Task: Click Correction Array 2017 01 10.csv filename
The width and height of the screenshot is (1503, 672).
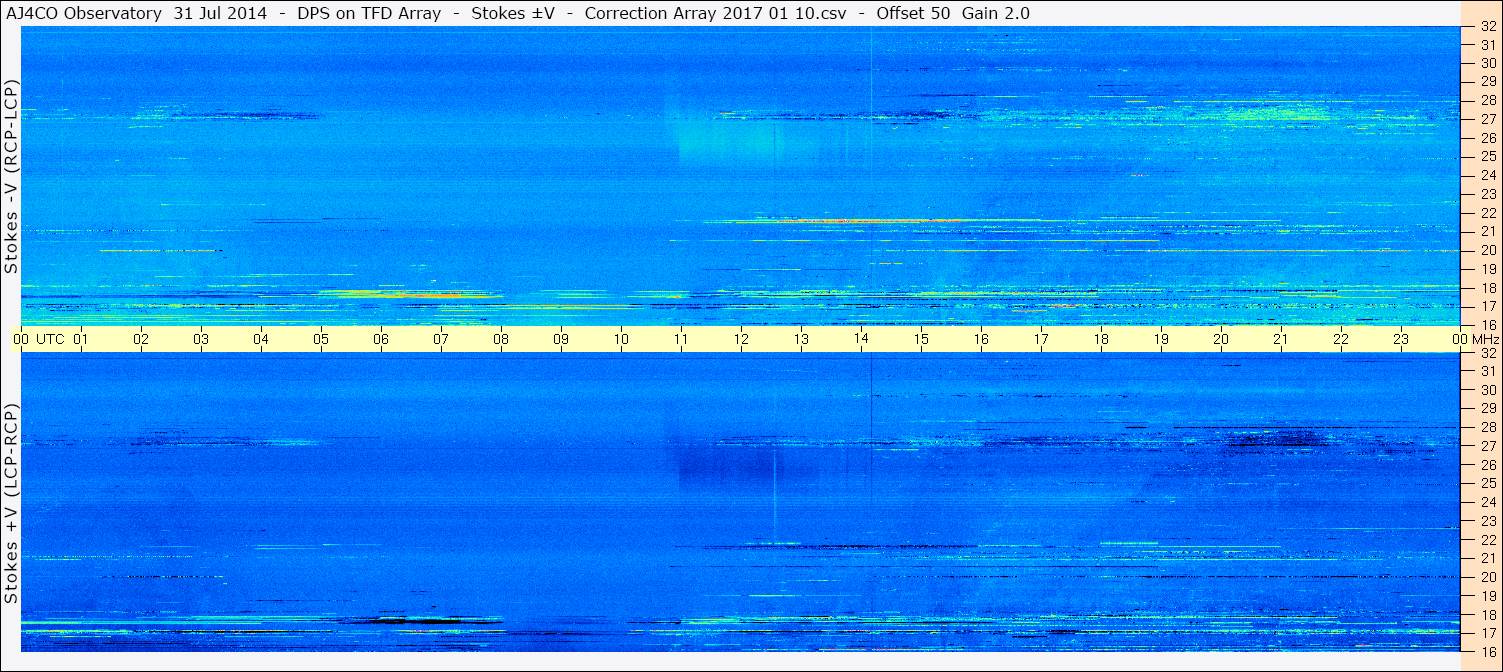Action: click(716, 13)
